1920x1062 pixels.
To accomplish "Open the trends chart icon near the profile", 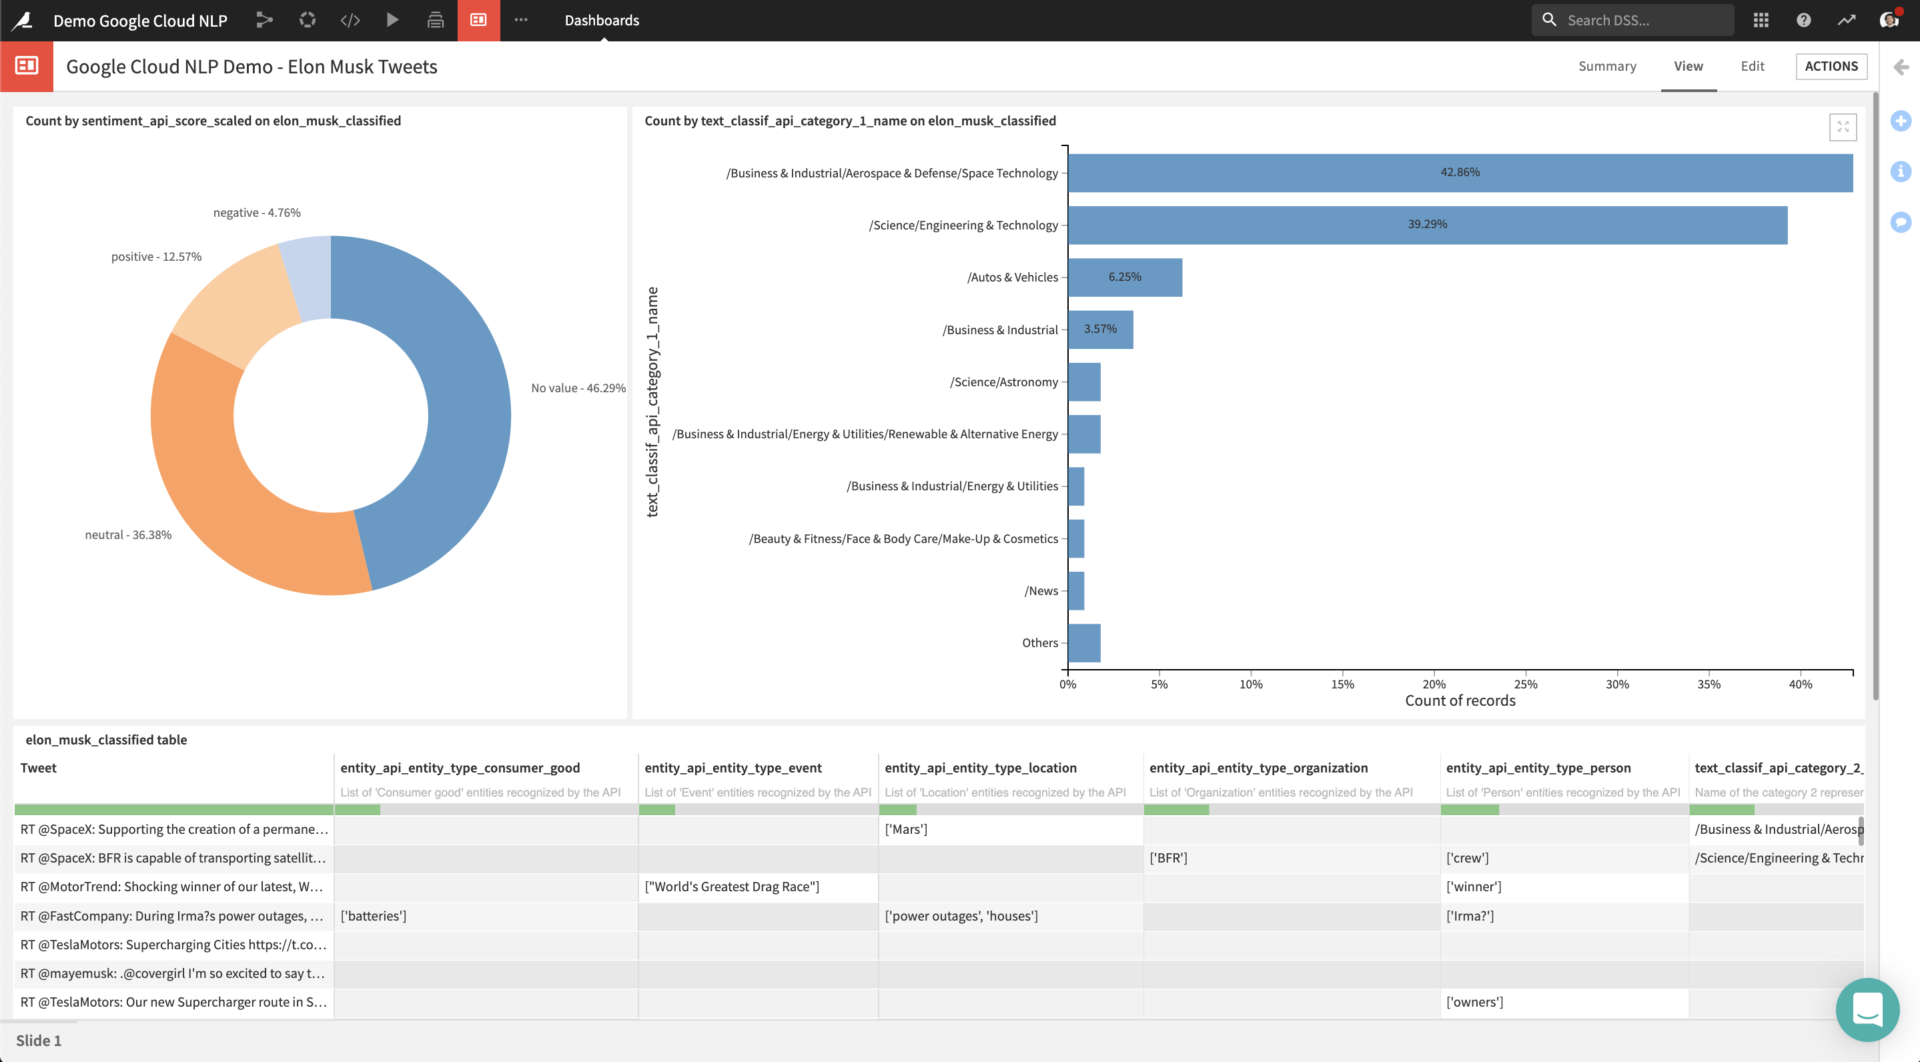I will click(x=1846, y=20).
